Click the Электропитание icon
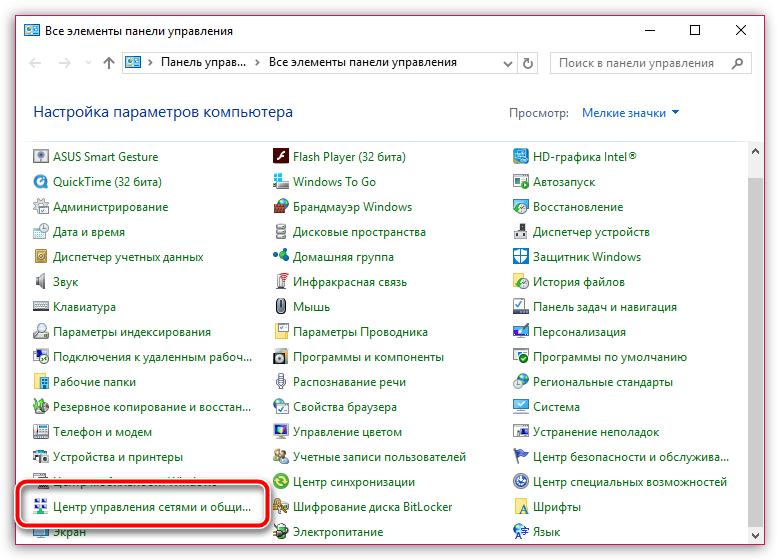This screenshot has height=560, width=780. click(x=281, y=532)
